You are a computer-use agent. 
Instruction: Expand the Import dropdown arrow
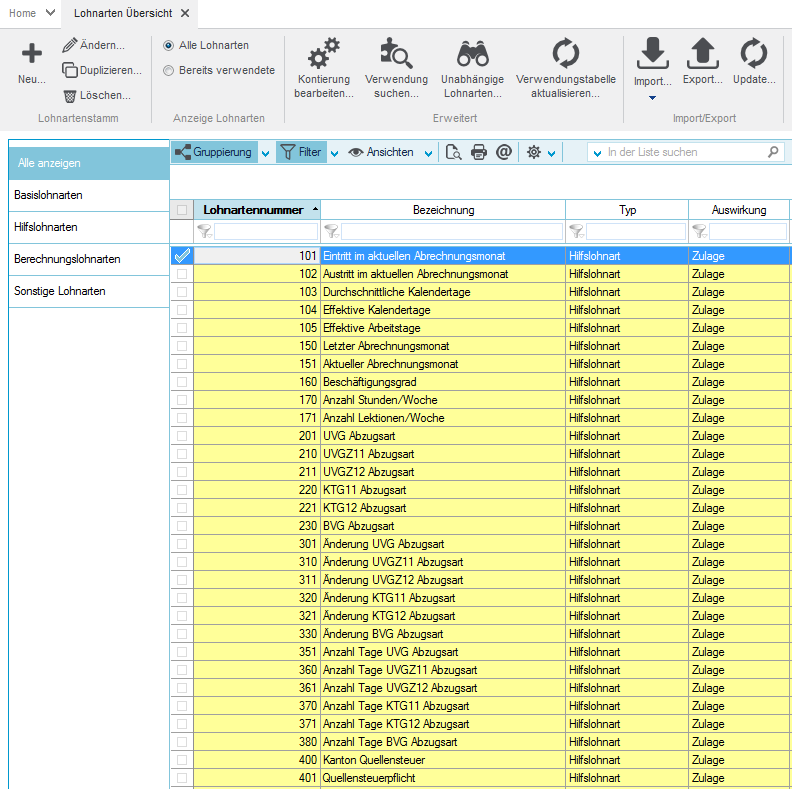pyautogui.click(x=652, y=98)
